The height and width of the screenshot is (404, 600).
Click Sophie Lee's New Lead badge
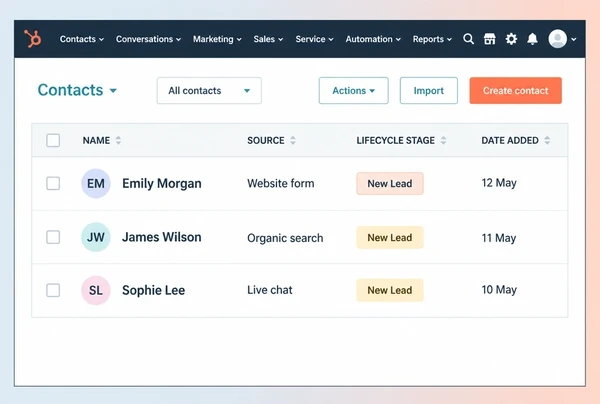tap(390, 290)
